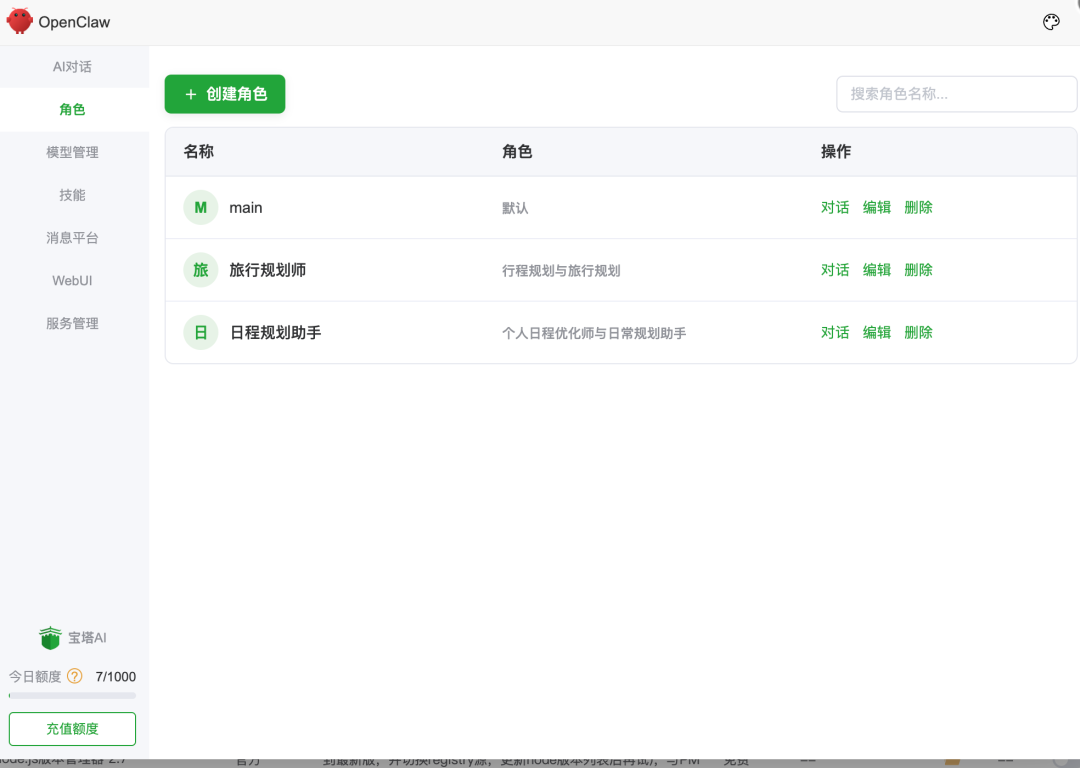Start 对话 with 旅行规划师
The height and width of the screenshot is (768, 1080).
pos(835,269)
